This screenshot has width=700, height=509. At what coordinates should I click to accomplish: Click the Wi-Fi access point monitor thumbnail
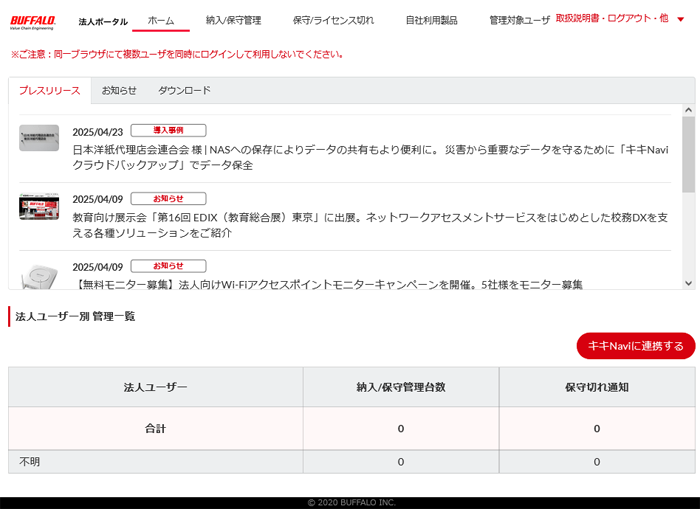tap(39, 275)
